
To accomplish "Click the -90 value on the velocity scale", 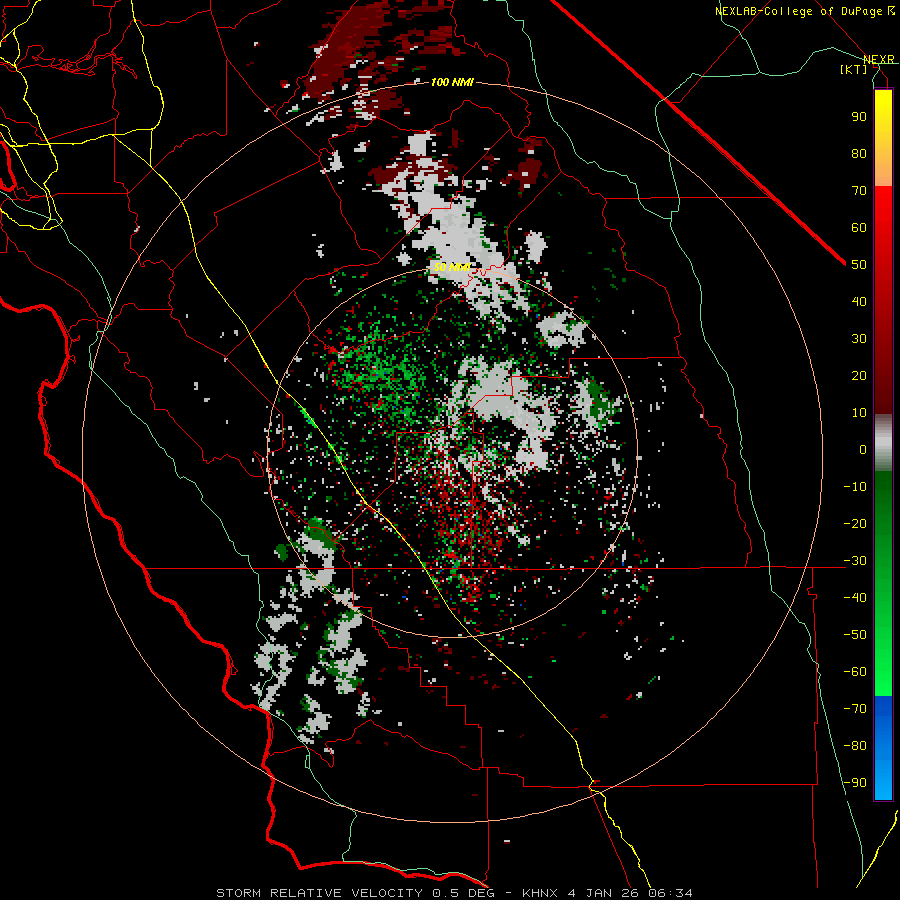I will pyautogui.click(x=855, y=783).
